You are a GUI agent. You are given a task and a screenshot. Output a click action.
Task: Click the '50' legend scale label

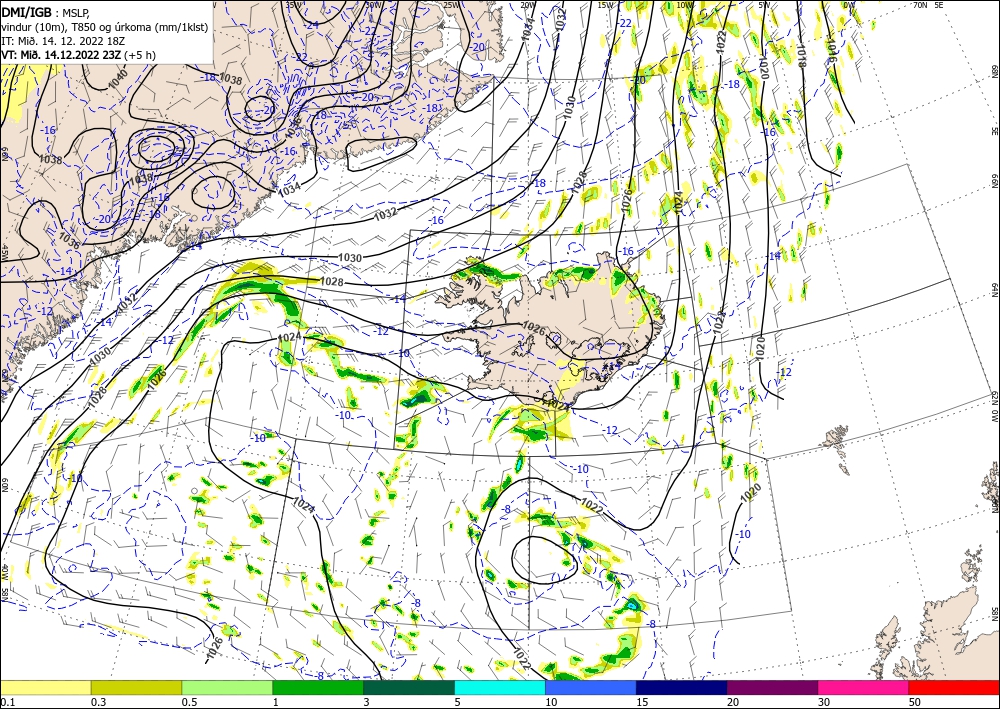point(915,702)
